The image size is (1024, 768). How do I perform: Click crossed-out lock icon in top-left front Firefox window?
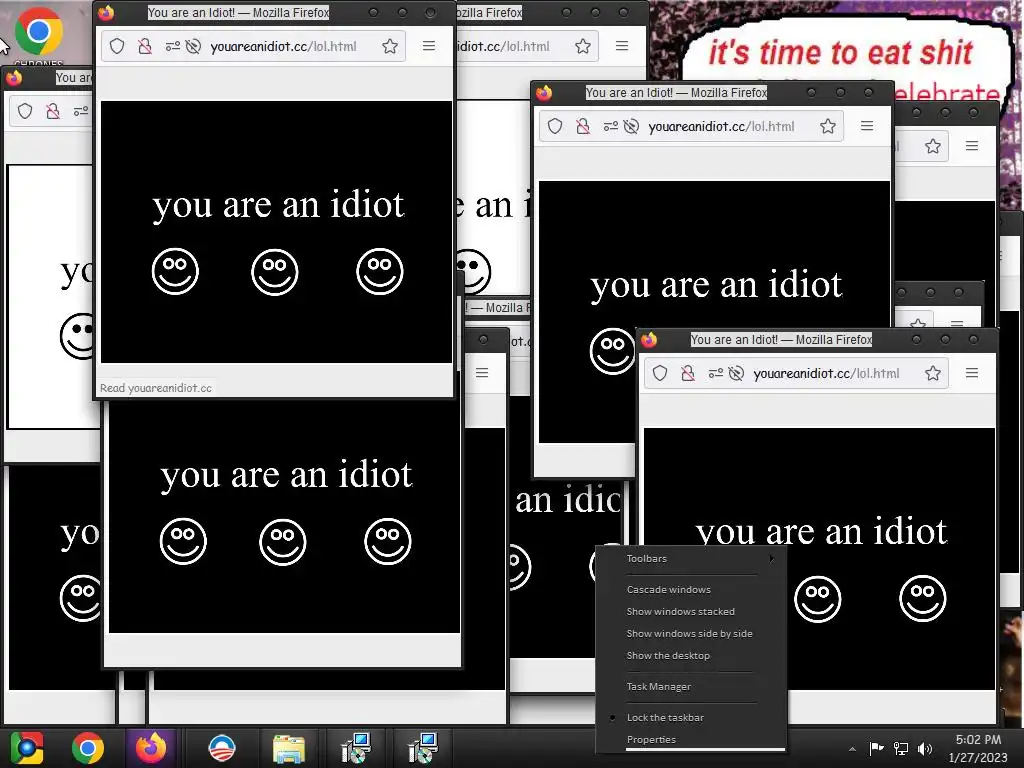pyautogui.click(x=145, y=46)
